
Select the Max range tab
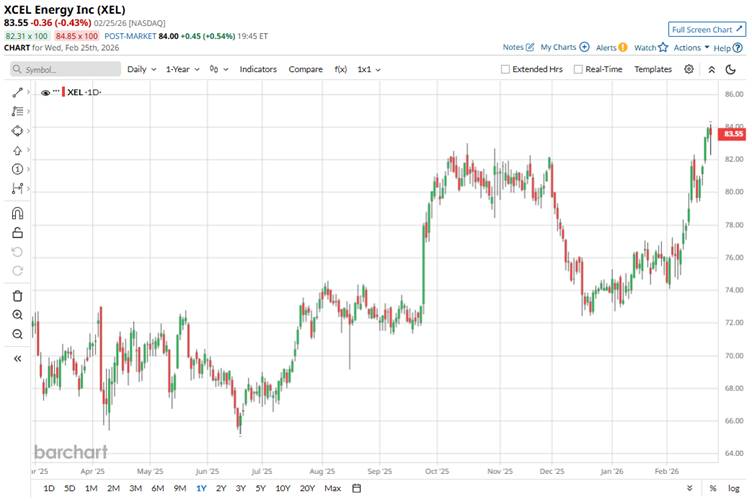click(332, 488)
